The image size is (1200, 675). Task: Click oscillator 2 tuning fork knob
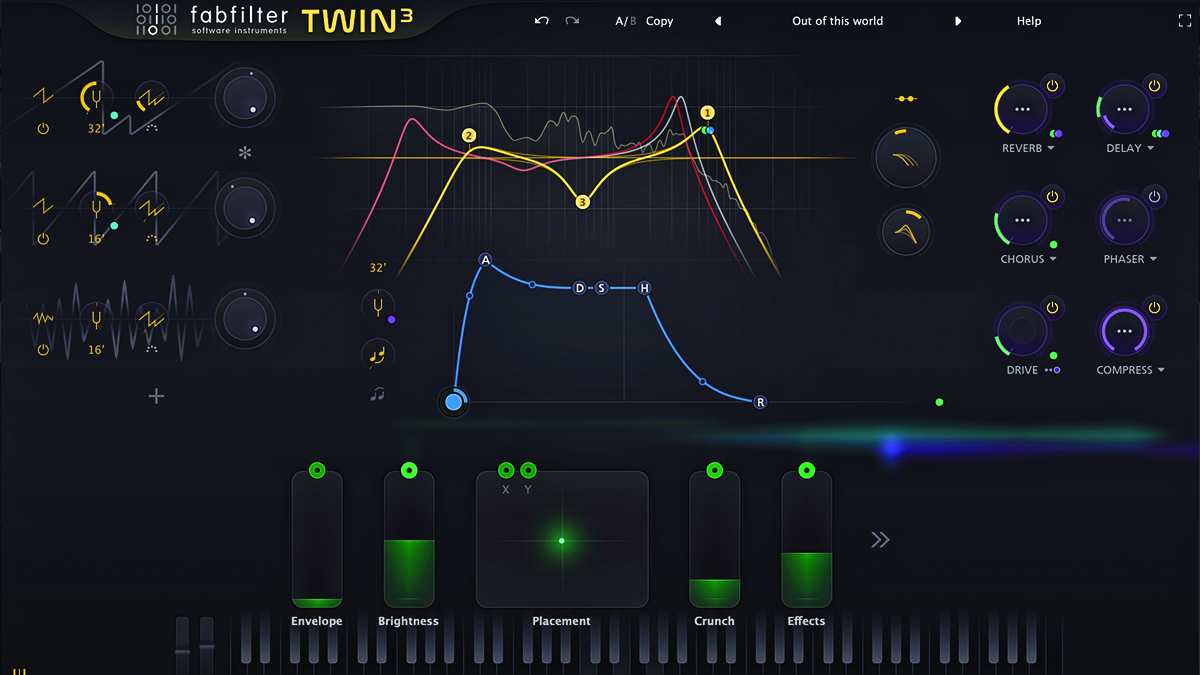coord(96,208)
